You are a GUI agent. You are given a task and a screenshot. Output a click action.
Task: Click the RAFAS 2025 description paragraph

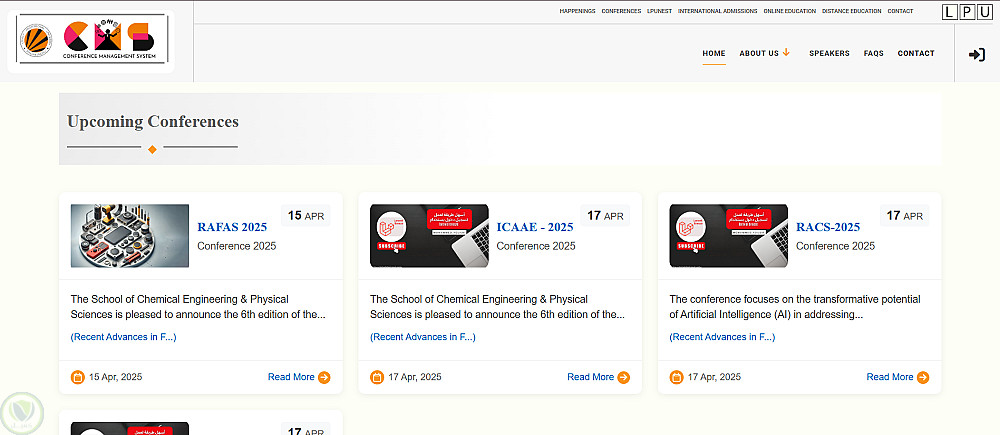tap(198, 307)
